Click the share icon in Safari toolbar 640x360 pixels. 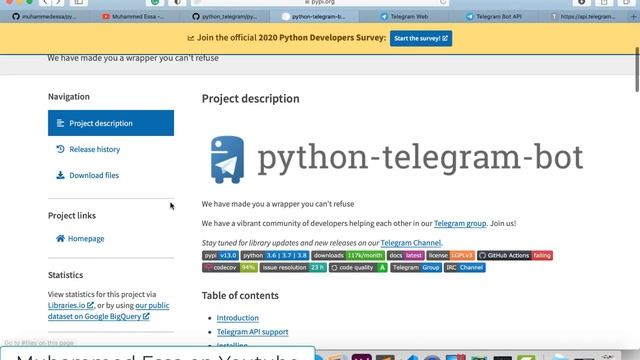pos(604,2)
